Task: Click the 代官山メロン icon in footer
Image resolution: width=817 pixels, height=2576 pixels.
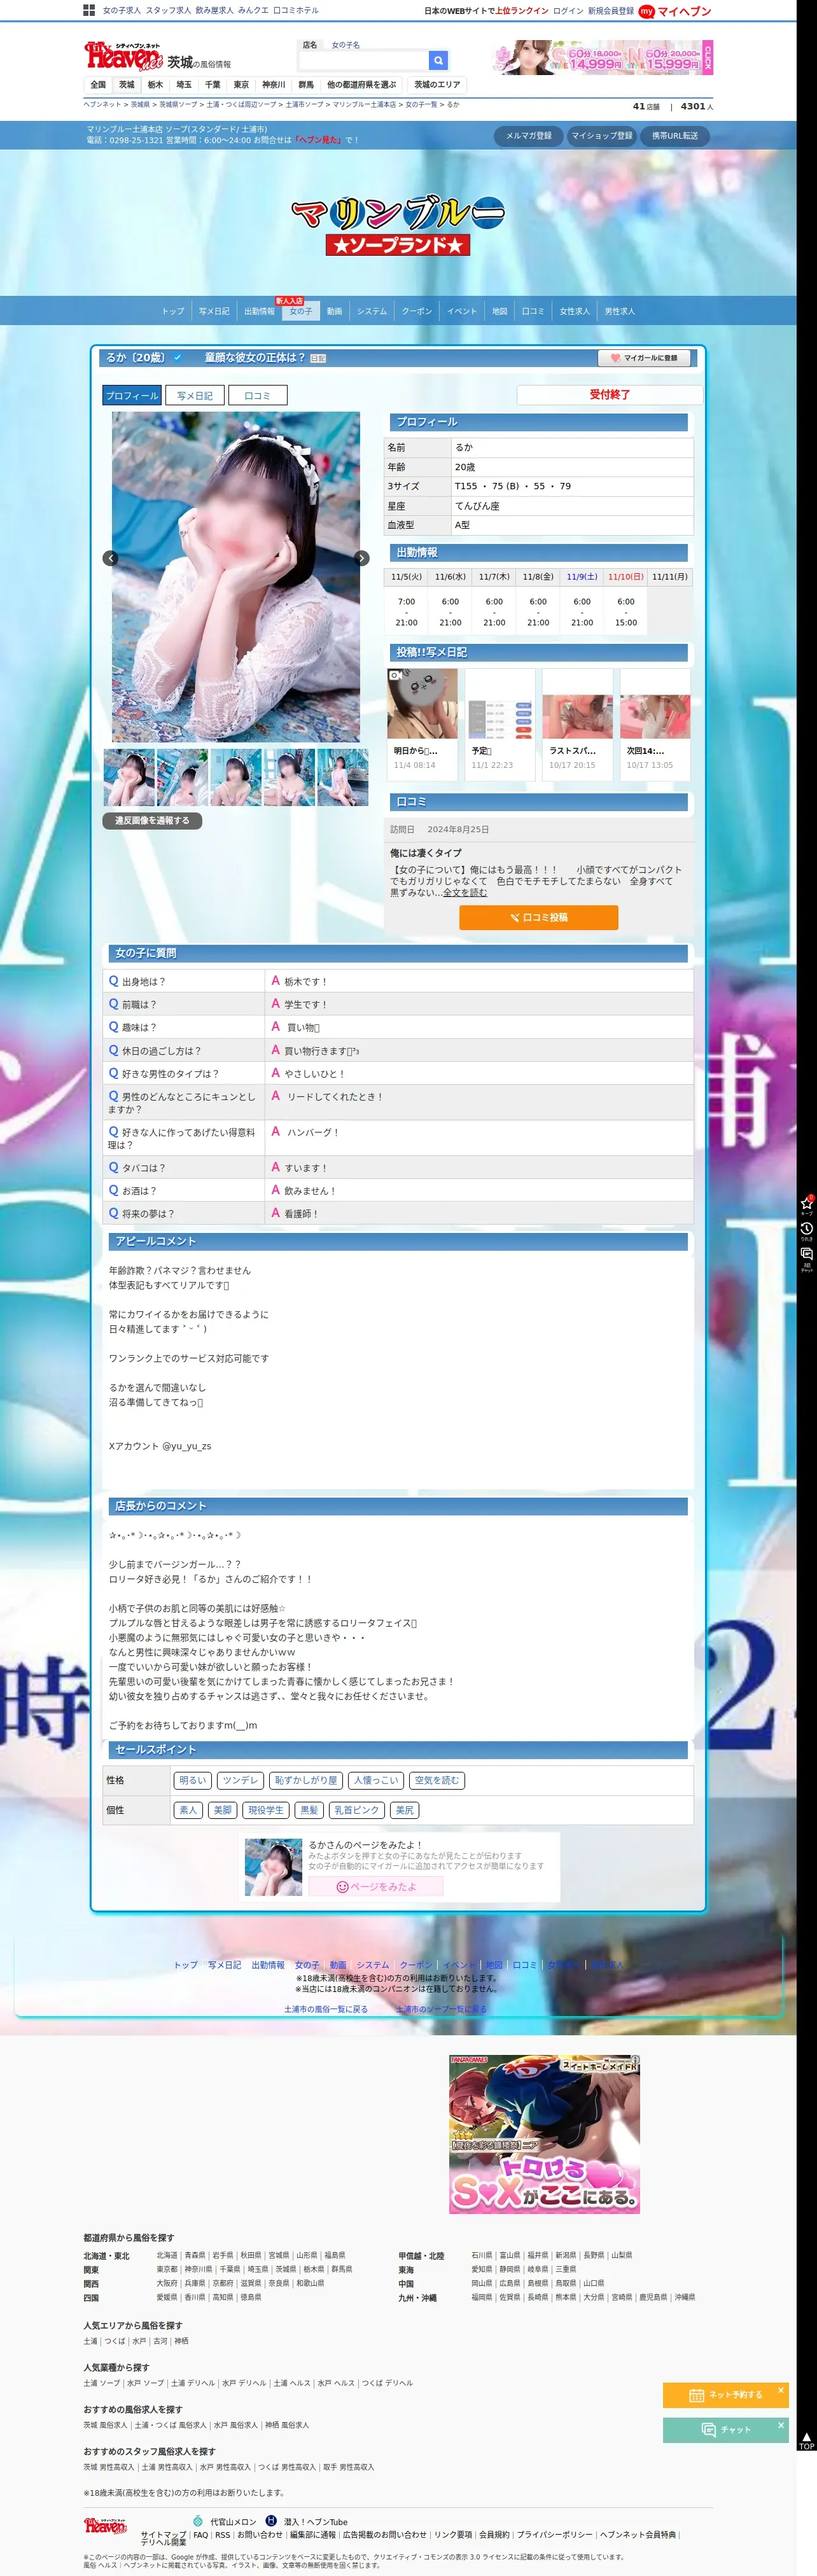Action: coord(198,2521)
